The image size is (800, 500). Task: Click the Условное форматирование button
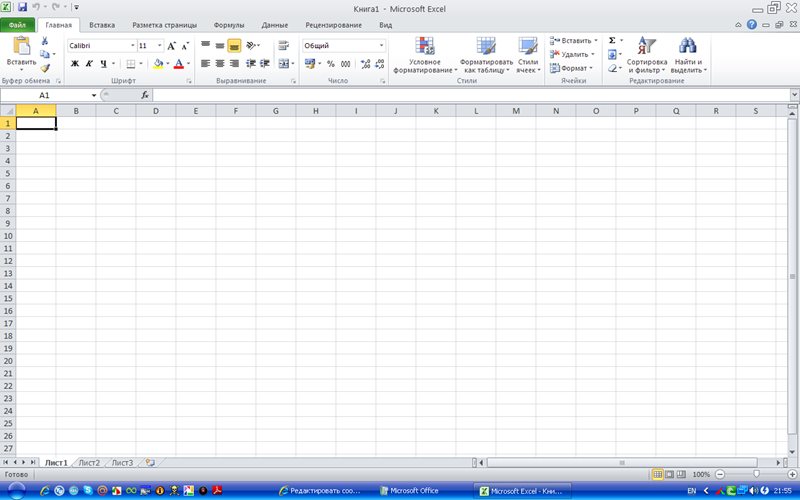coord(424,55)
